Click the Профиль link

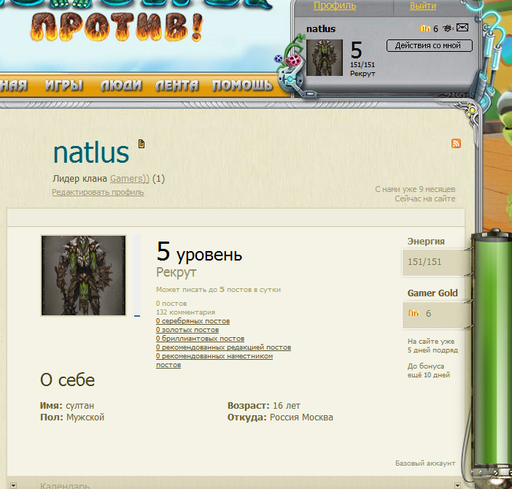(335, 6)
